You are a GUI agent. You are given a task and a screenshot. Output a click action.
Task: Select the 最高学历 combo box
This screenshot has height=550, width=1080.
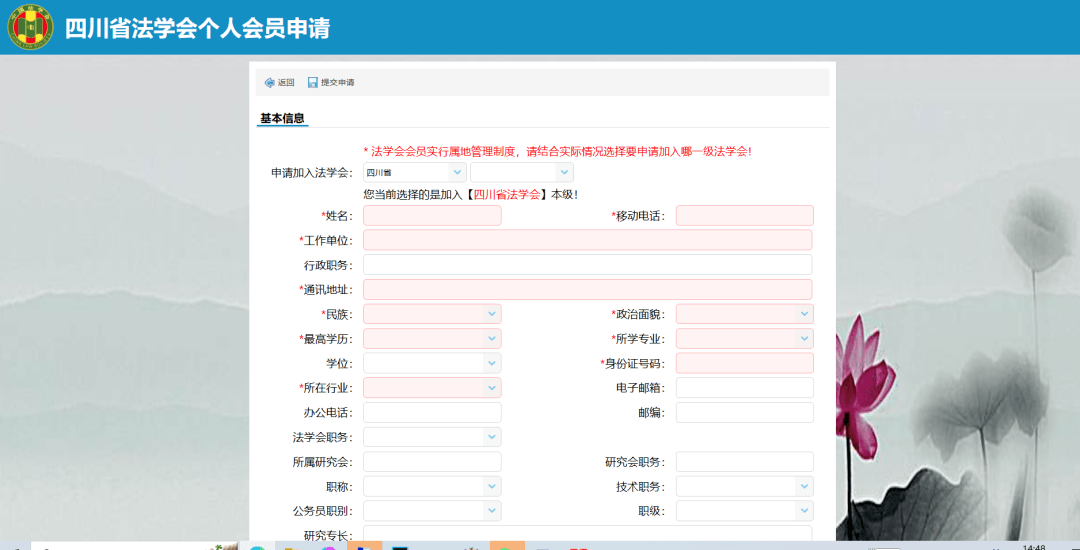432,339
